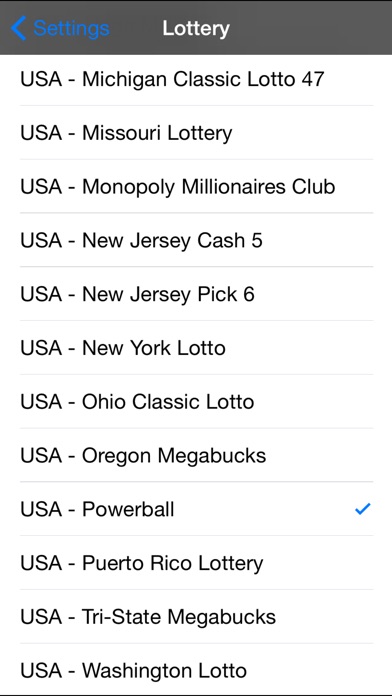Pick USA - New Jersey Cash 5
Viewport: 392px width, 696px height.
point(196,240)
